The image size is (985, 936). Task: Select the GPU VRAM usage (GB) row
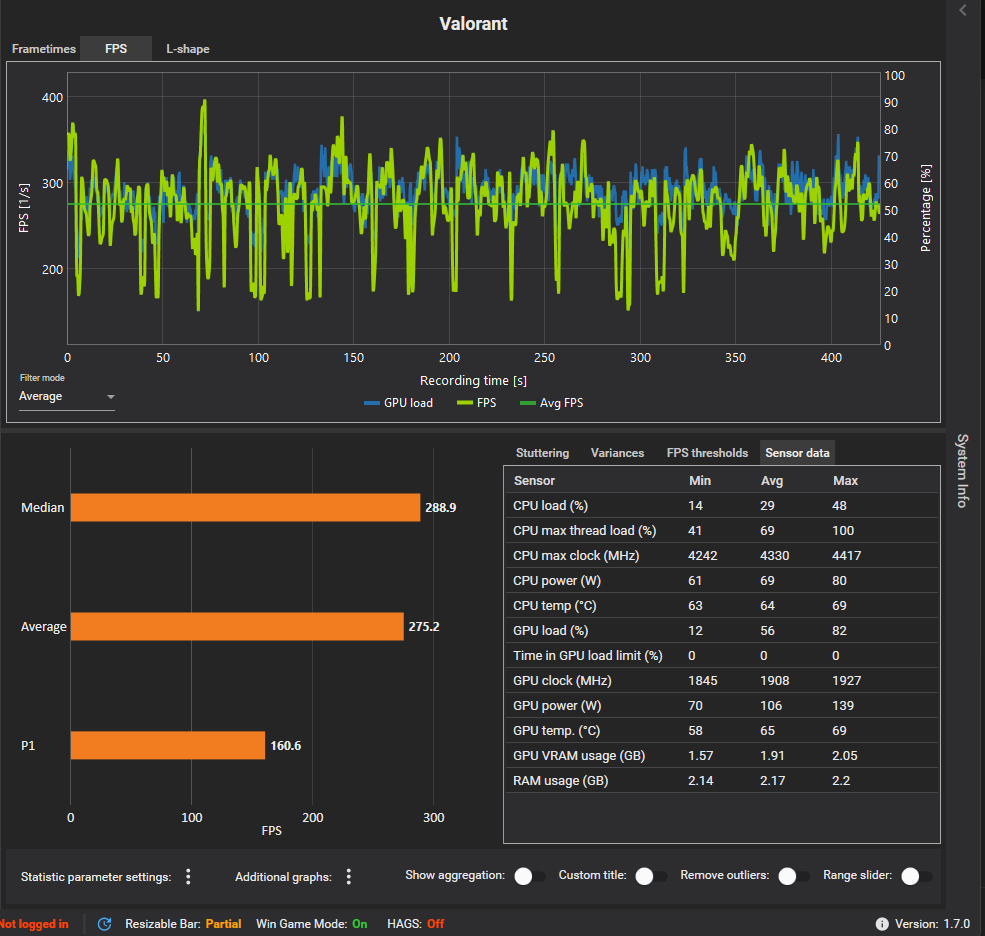coord(722,756)
